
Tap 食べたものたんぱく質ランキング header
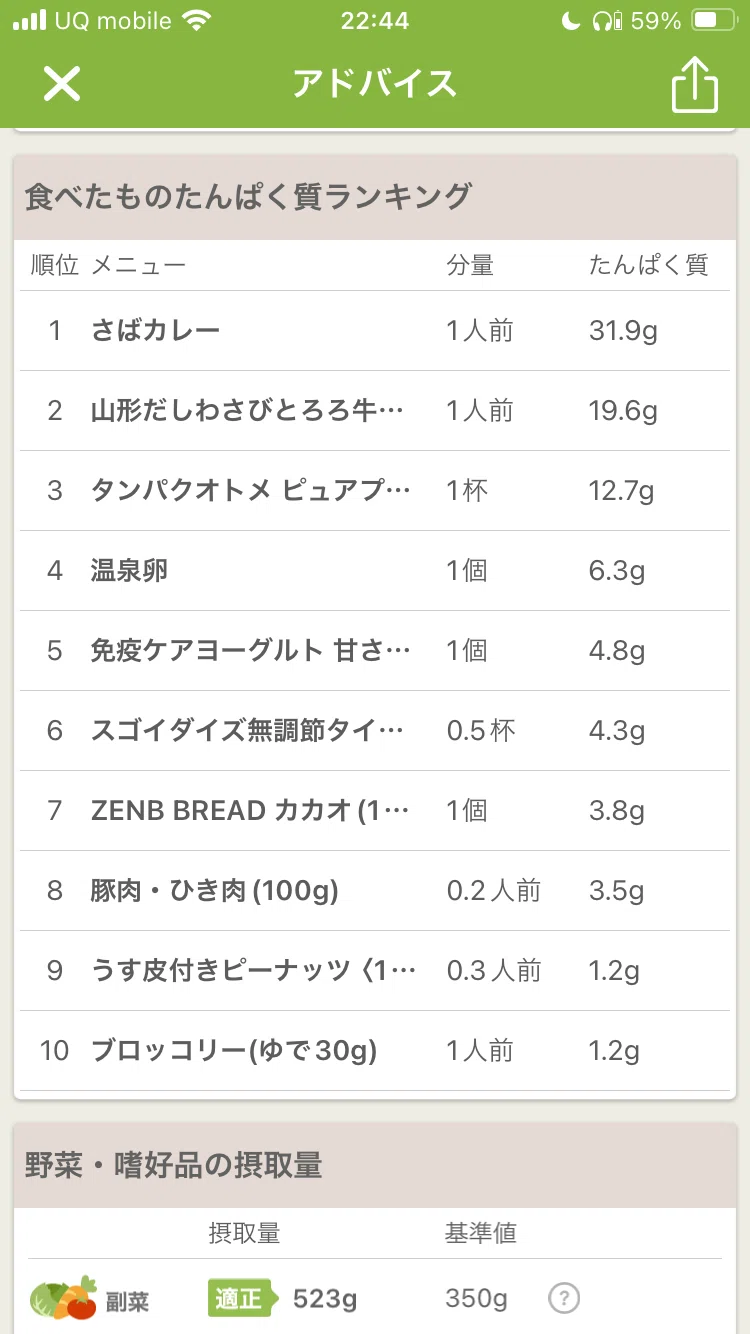[247, 197]
